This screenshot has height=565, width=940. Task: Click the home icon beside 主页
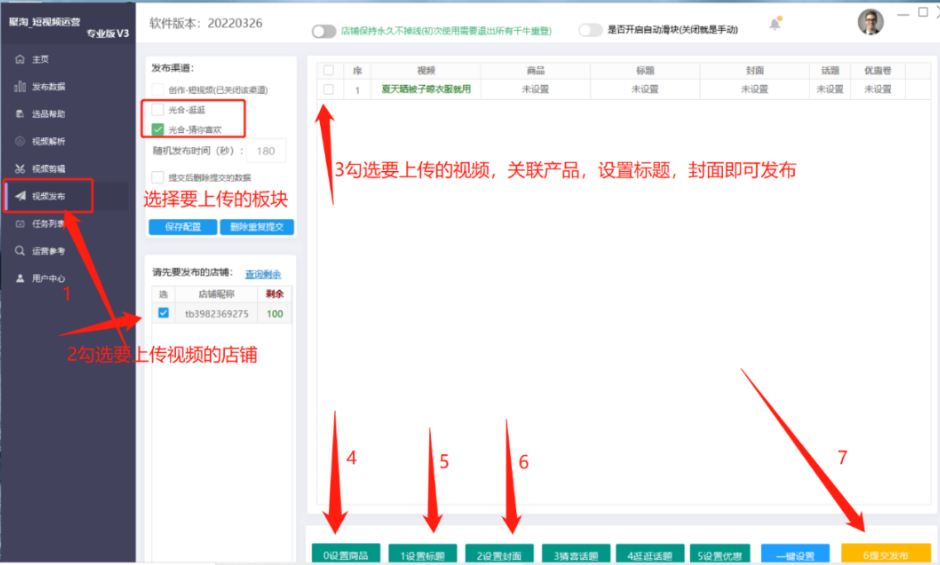20,59
